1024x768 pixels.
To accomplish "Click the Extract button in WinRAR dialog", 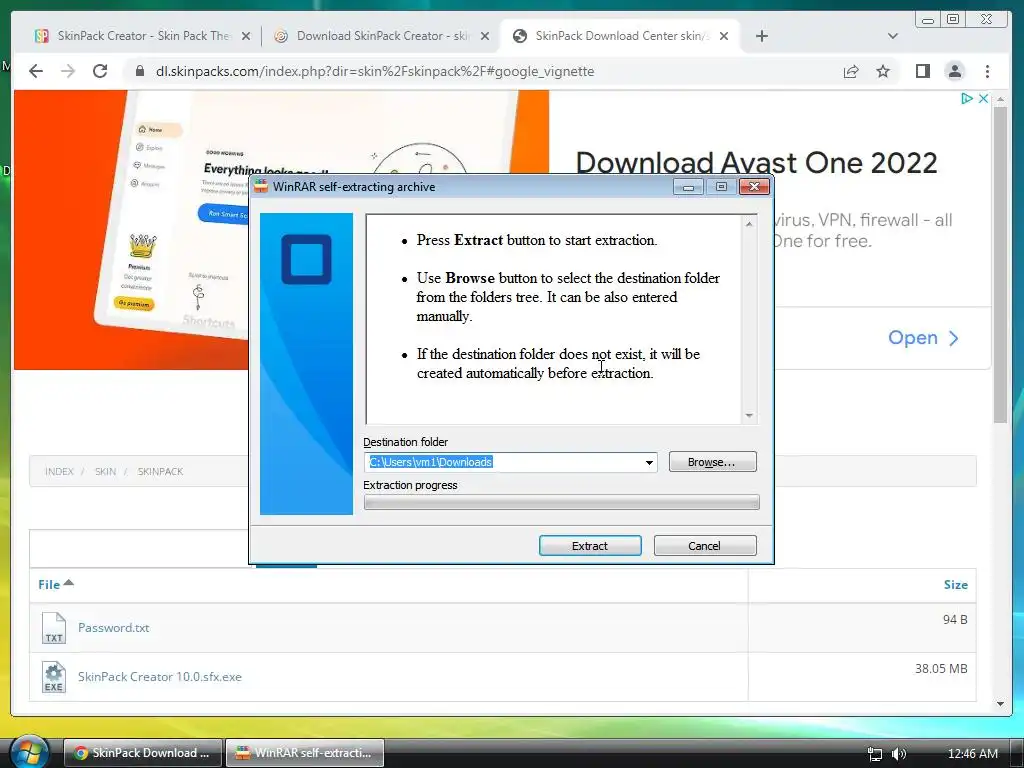I will (x=590, y=546).
